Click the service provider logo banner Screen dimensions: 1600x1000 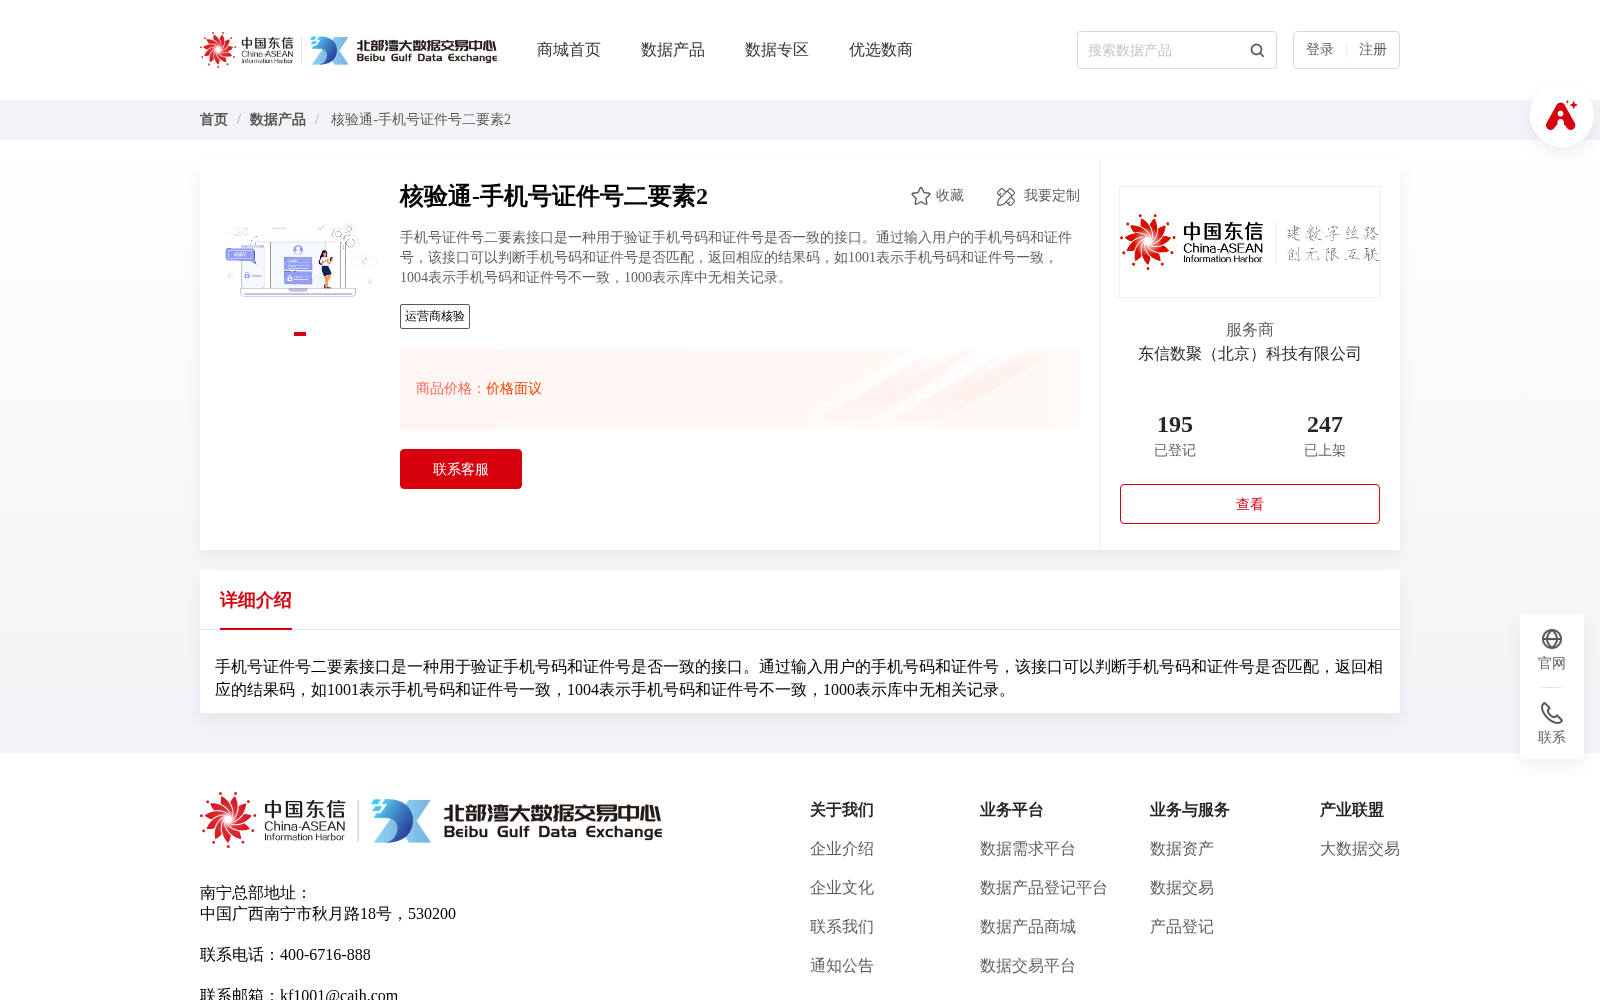point(1250,242)
